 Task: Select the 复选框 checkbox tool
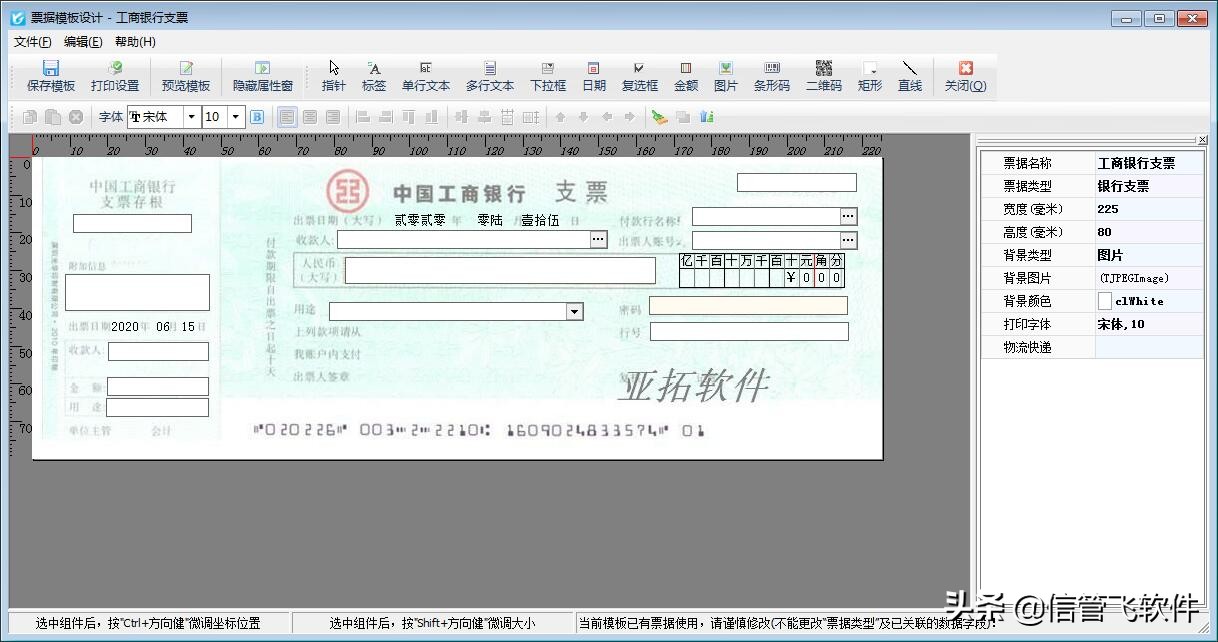pyautogui.click(x=639, y=76)
